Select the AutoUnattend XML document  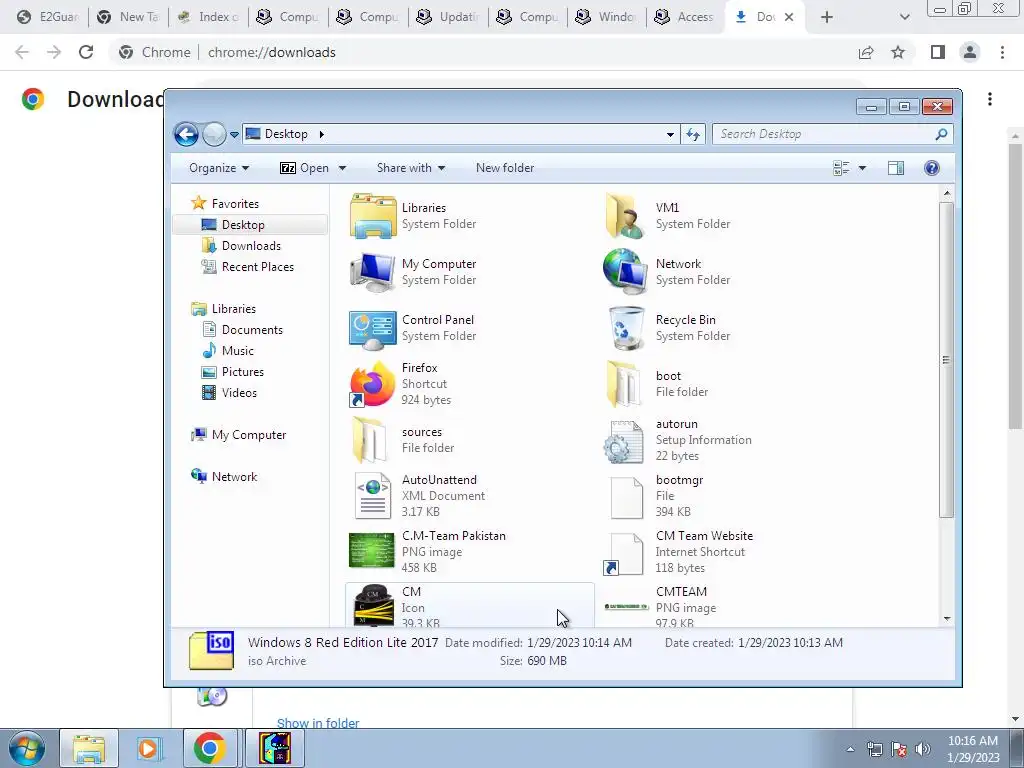coord(373,496)
